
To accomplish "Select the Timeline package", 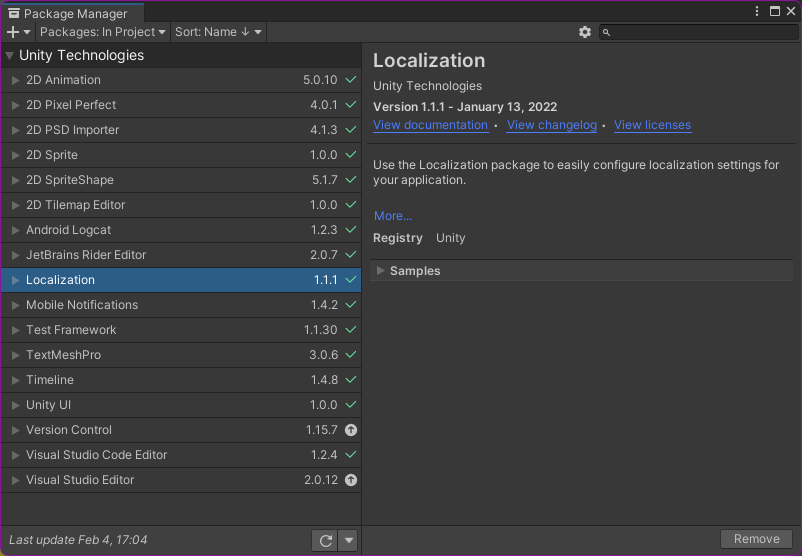I will pos(181,380).
